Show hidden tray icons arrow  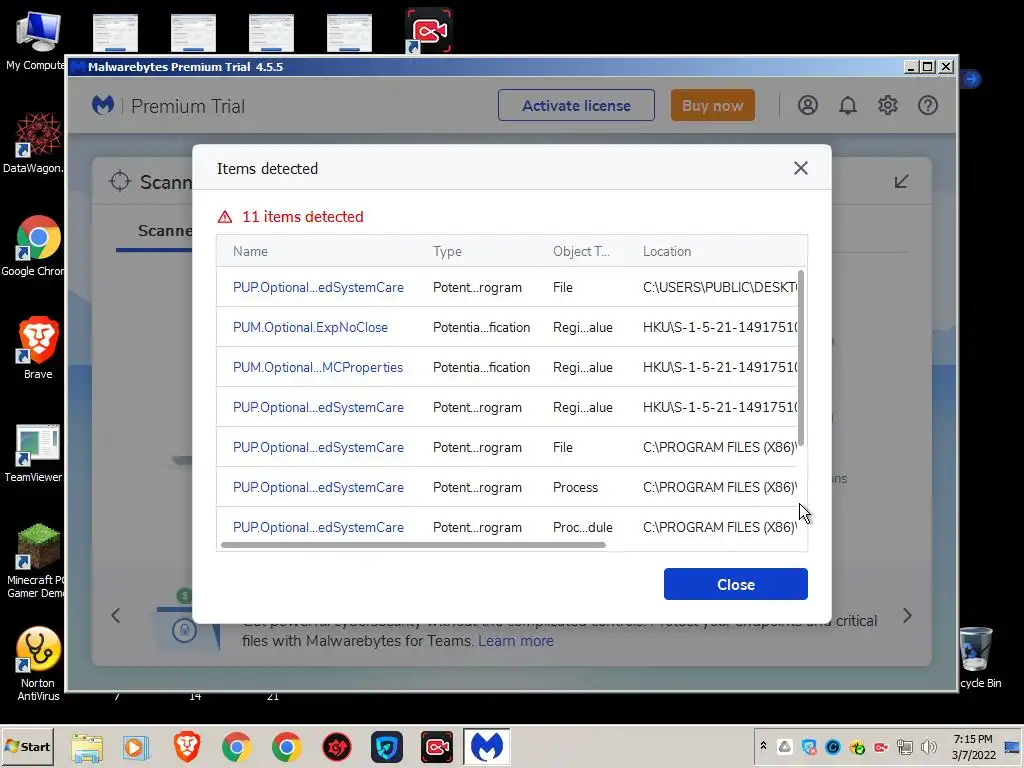click(x=763, y=746)
